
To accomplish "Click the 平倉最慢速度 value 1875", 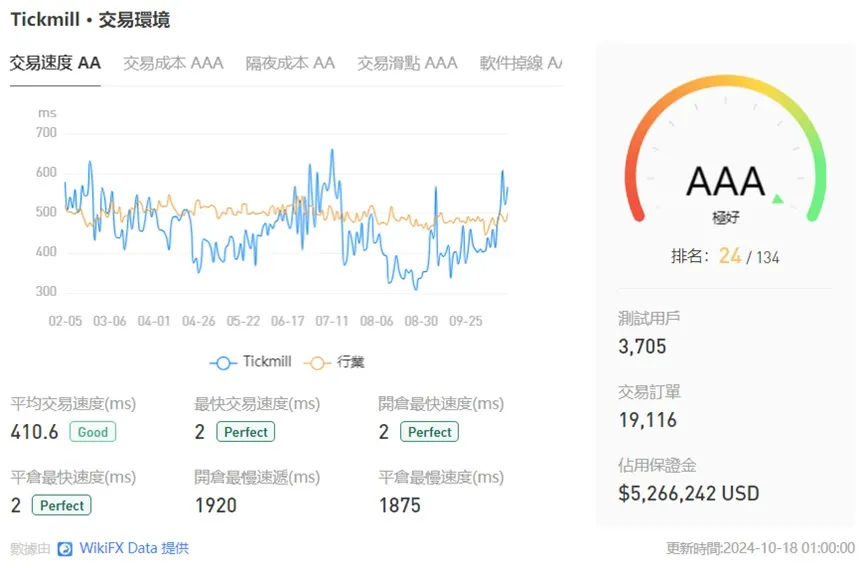I will 399,505.
